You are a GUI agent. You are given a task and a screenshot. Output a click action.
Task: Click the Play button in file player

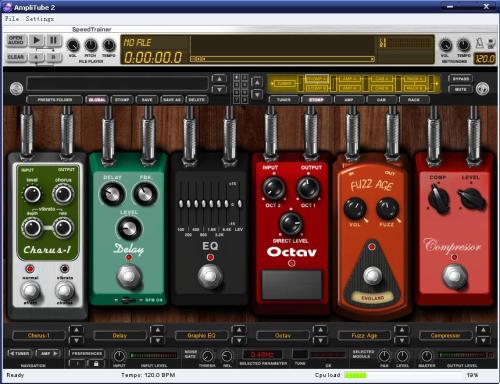pyautogui.click(x=36, y=40)
